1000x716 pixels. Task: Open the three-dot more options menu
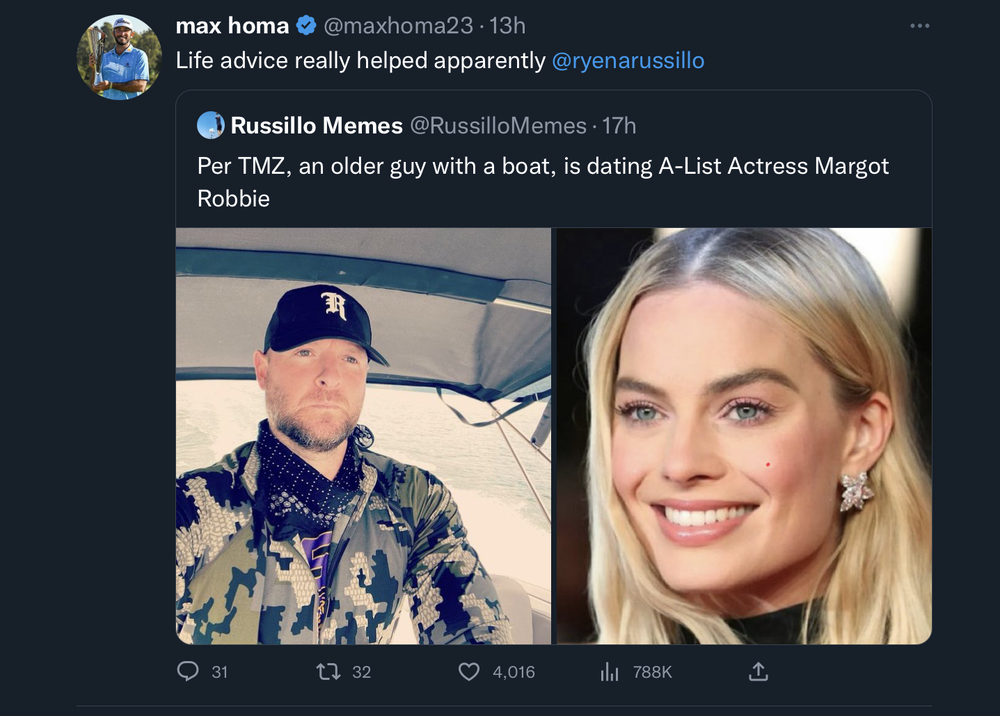(x=920, y=26)
